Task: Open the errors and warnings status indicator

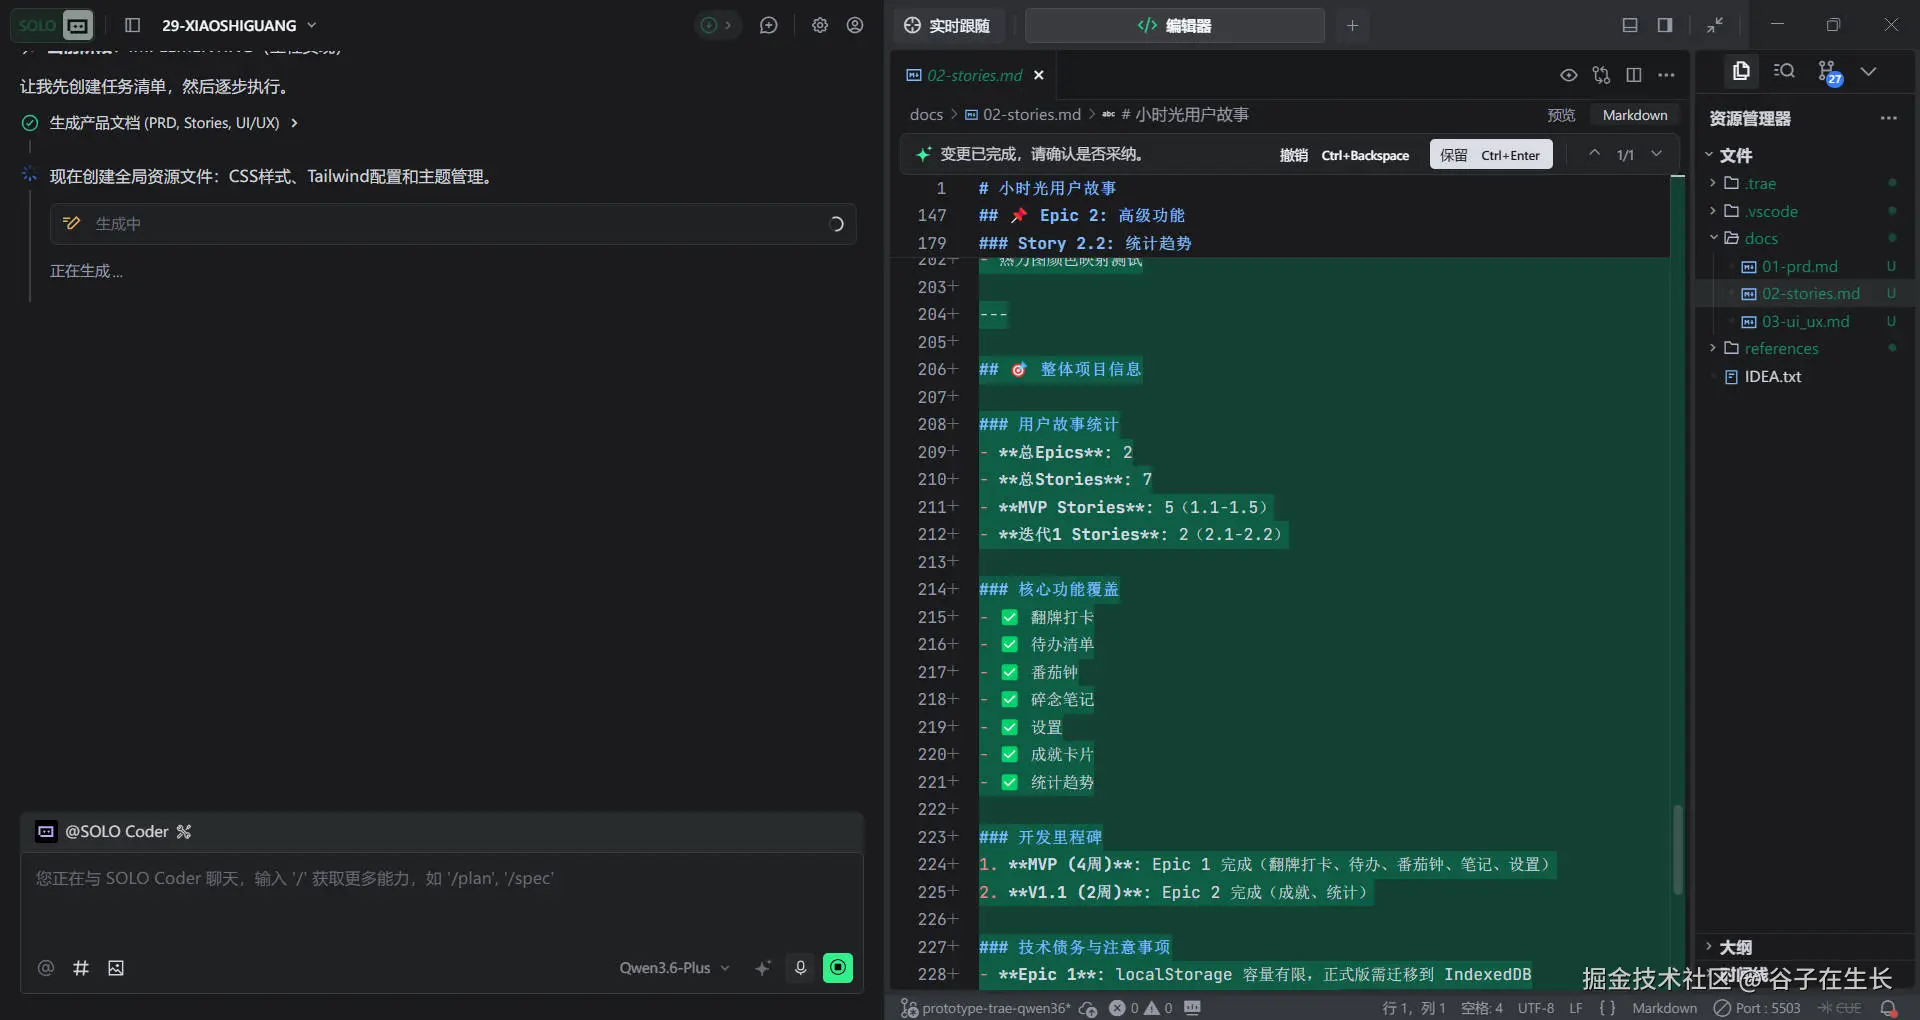Action: 1141,1008
